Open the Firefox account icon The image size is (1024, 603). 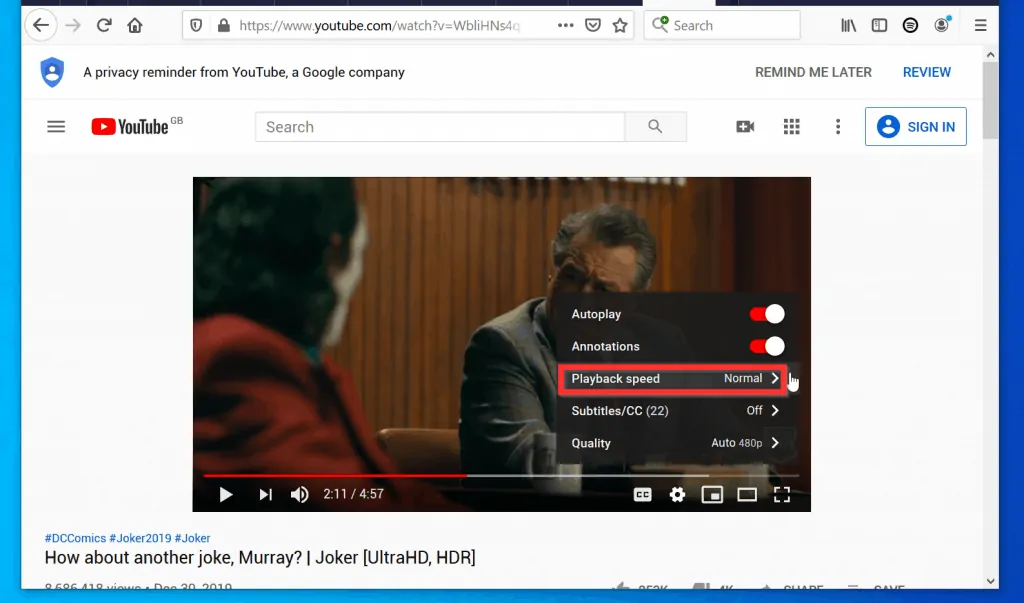pos(942,25)
